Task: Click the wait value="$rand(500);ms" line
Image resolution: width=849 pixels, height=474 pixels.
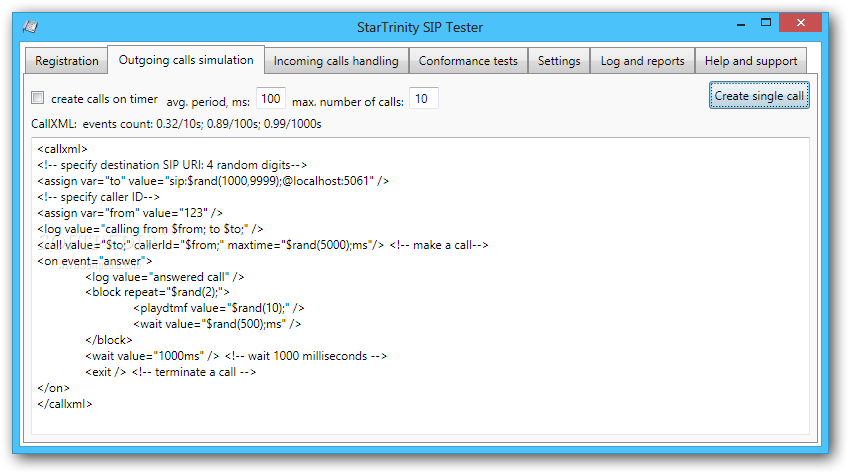Action: (x=217, y=324)
